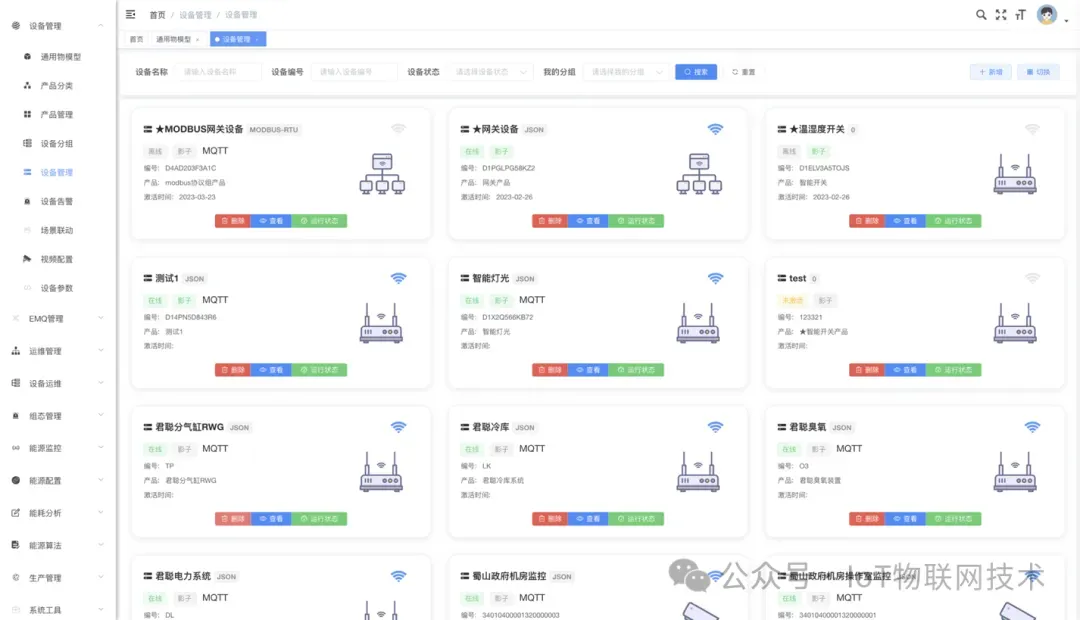
Task: Click the wifi icon of 君聪冷库 card
Action: point(715,427)
